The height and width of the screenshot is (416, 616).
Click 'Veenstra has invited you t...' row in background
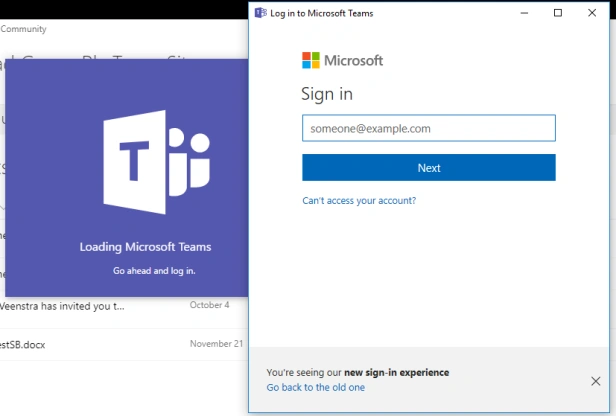click(62, 306)
